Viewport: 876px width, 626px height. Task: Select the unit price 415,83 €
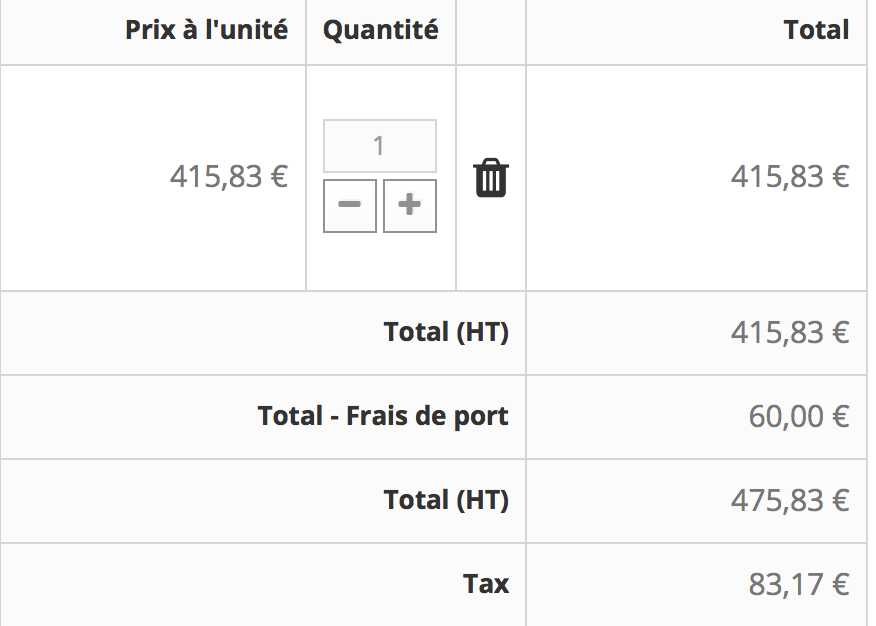[229, 176]
